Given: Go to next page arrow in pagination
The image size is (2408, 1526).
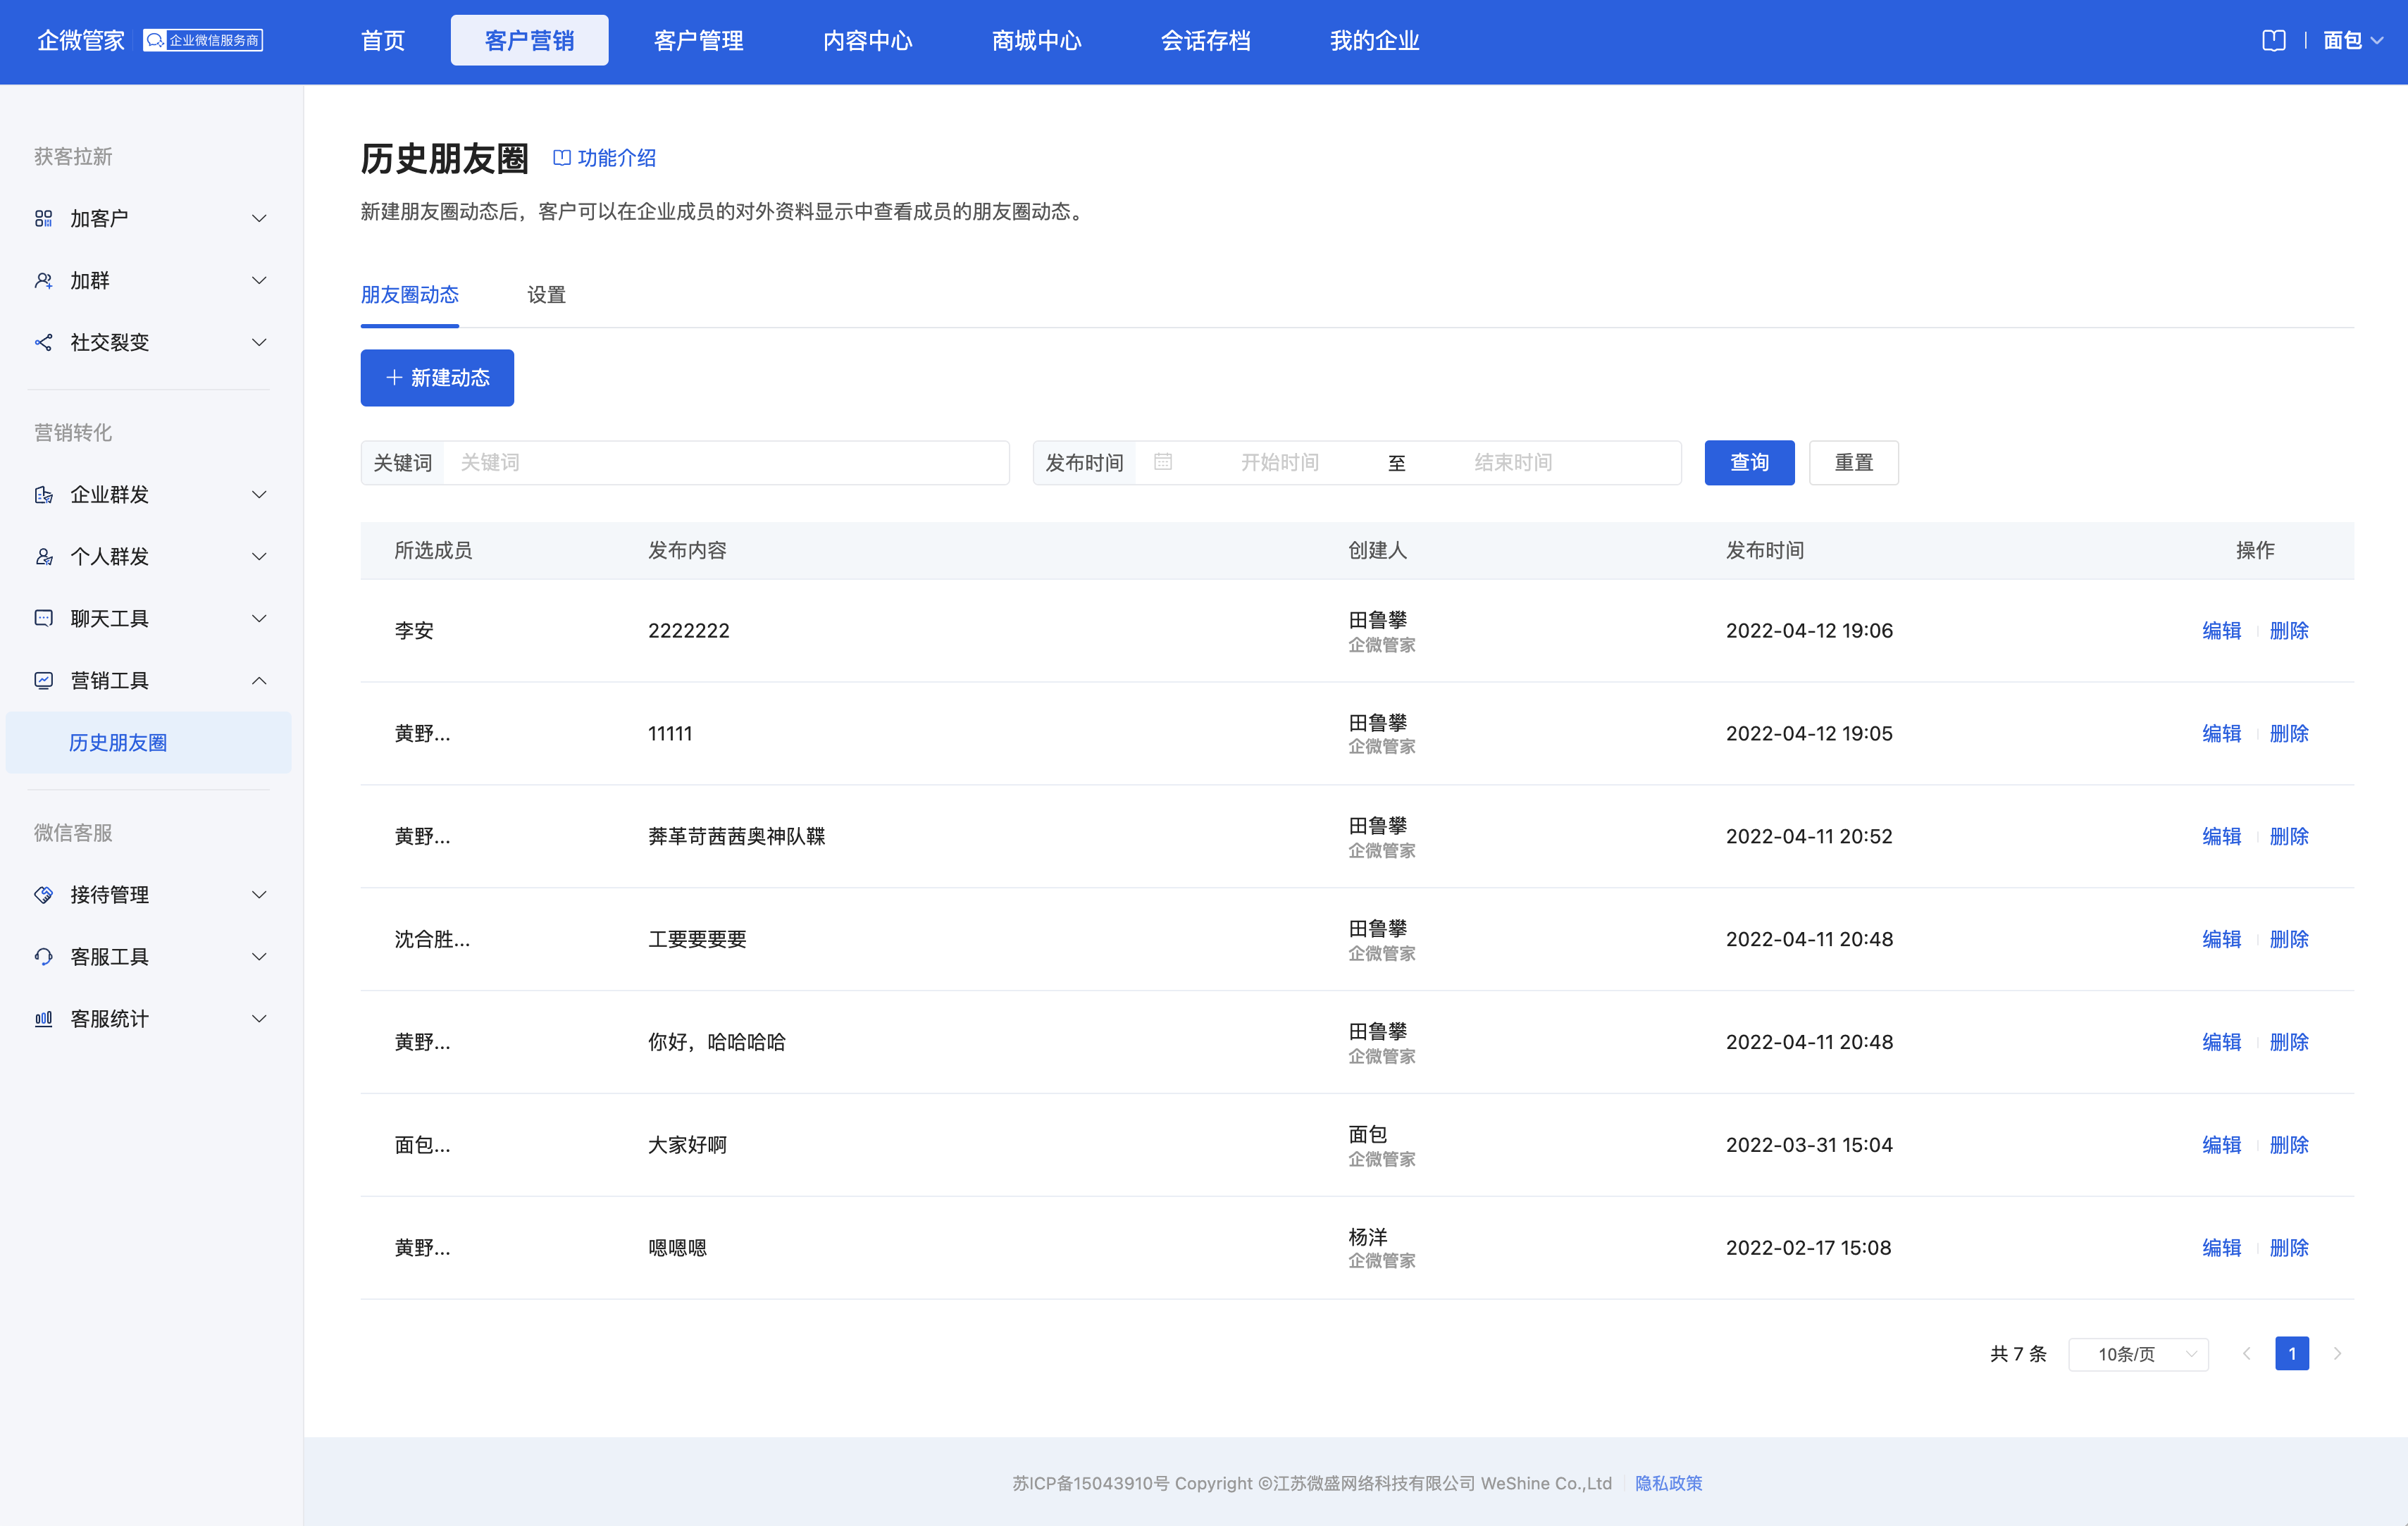Looking at the screenshot, I should (2337, 1353).
